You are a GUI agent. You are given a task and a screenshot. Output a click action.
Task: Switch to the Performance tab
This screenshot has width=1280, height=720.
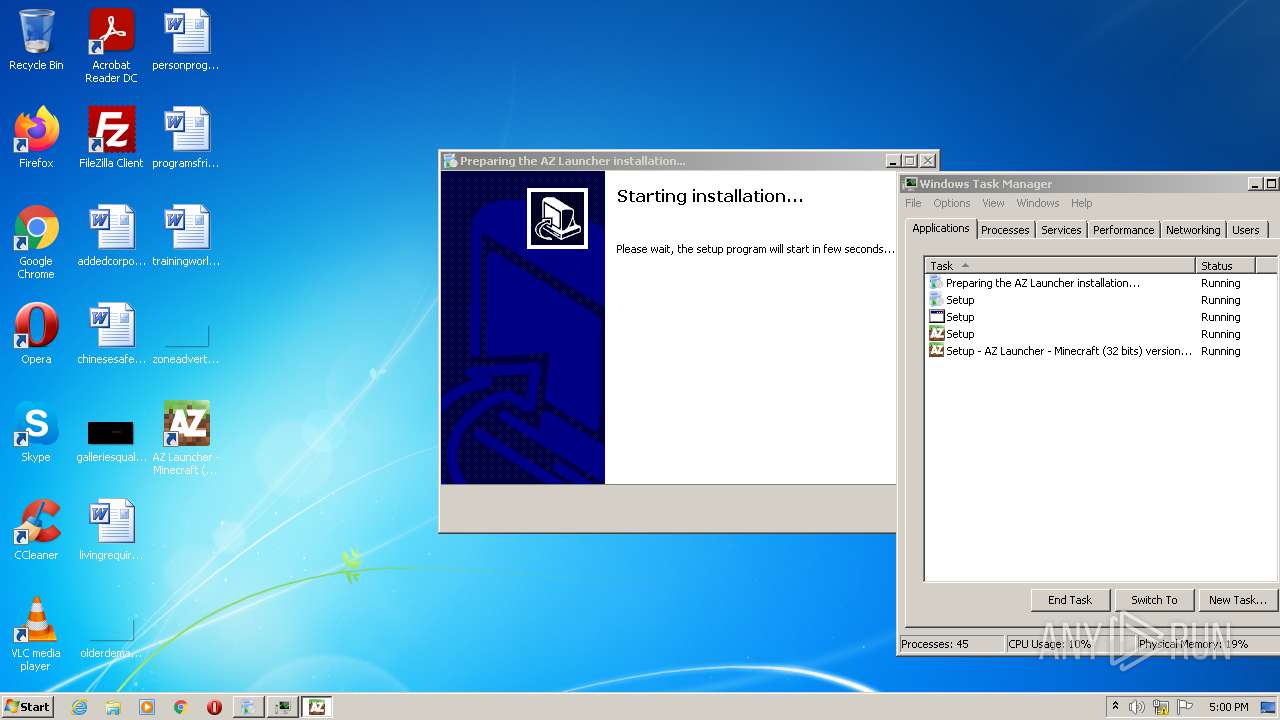pyautogui.click(x=1123, y=230)
